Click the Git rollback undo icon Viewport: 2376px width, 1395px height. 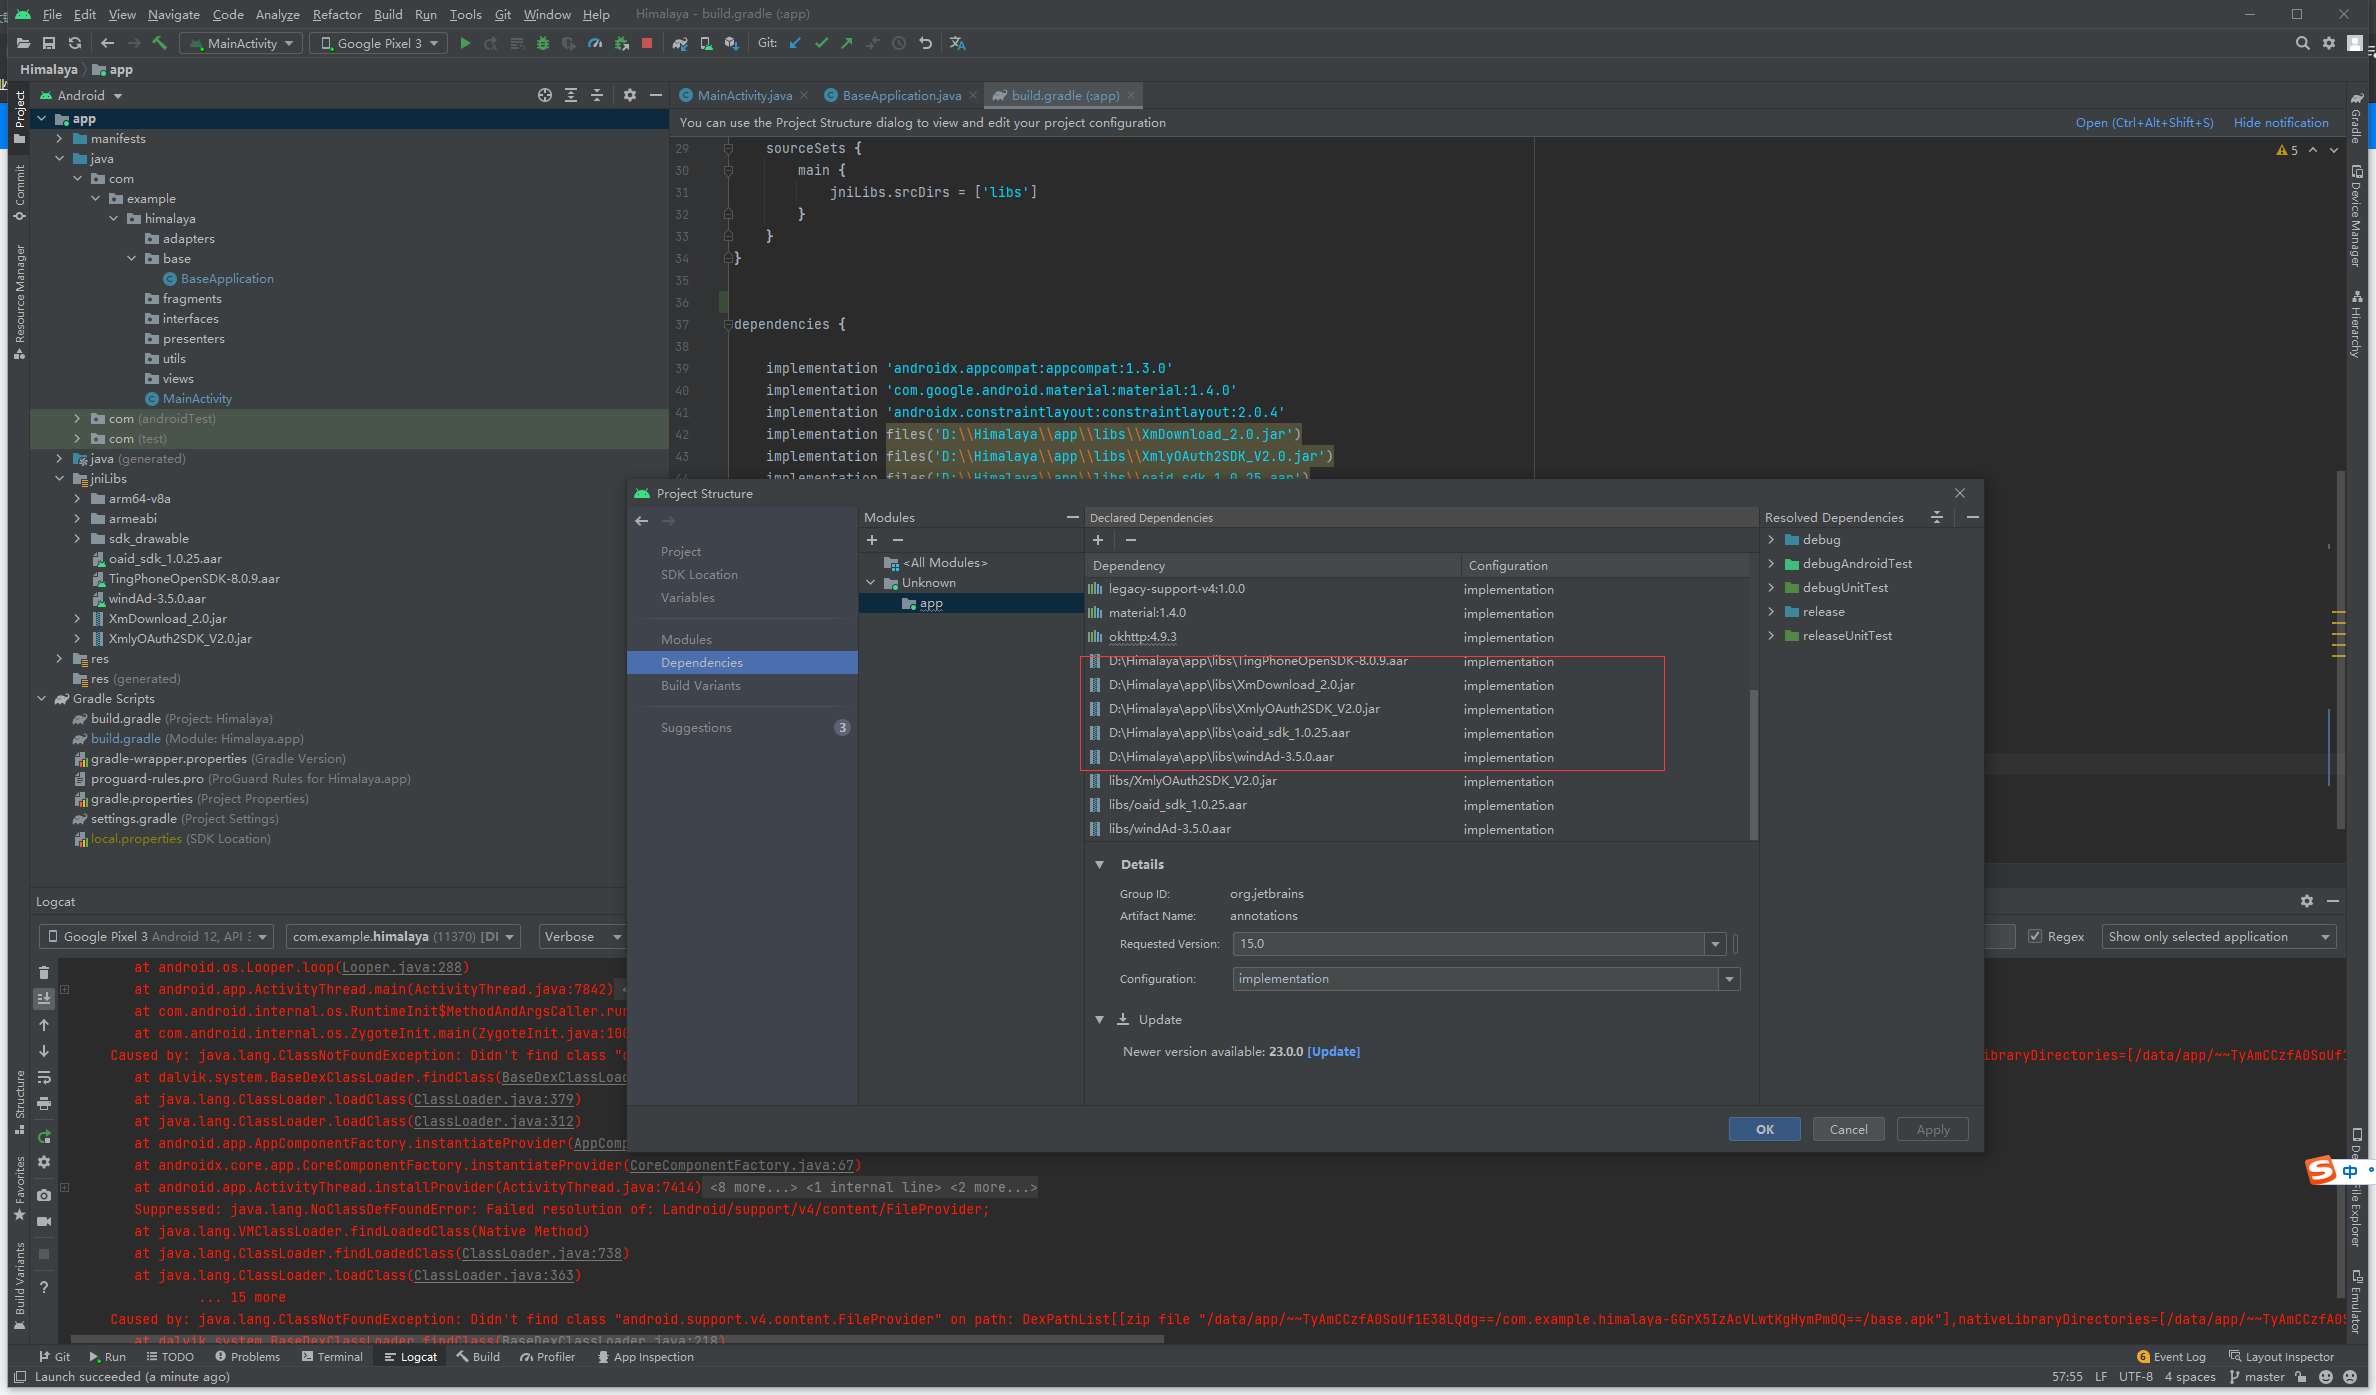(925, 43)
